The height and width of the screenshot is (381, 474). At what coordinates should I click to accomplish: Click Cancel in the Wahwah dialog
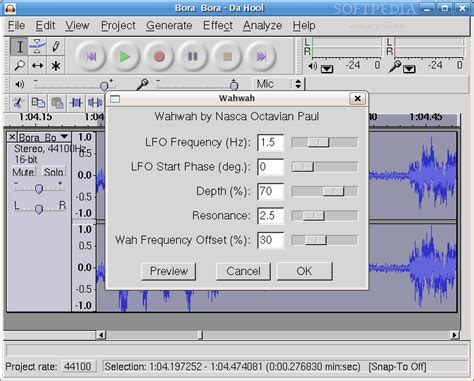[243, 271]
